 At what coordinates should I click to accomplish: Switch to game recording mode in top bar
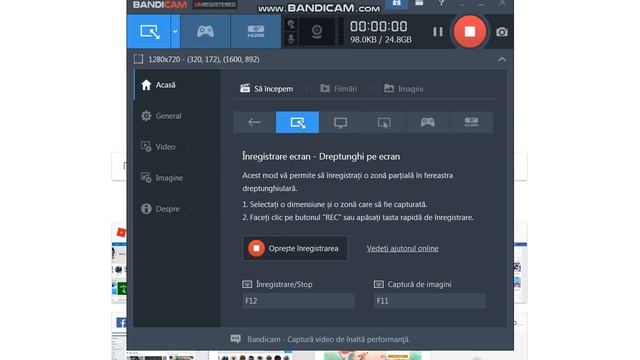(x=205, y=31)
